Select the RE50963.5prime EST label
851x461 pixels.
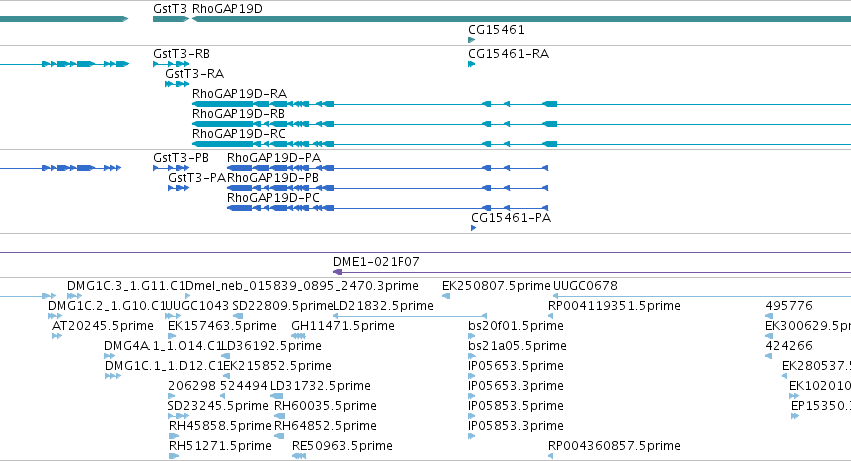(342, 446)
